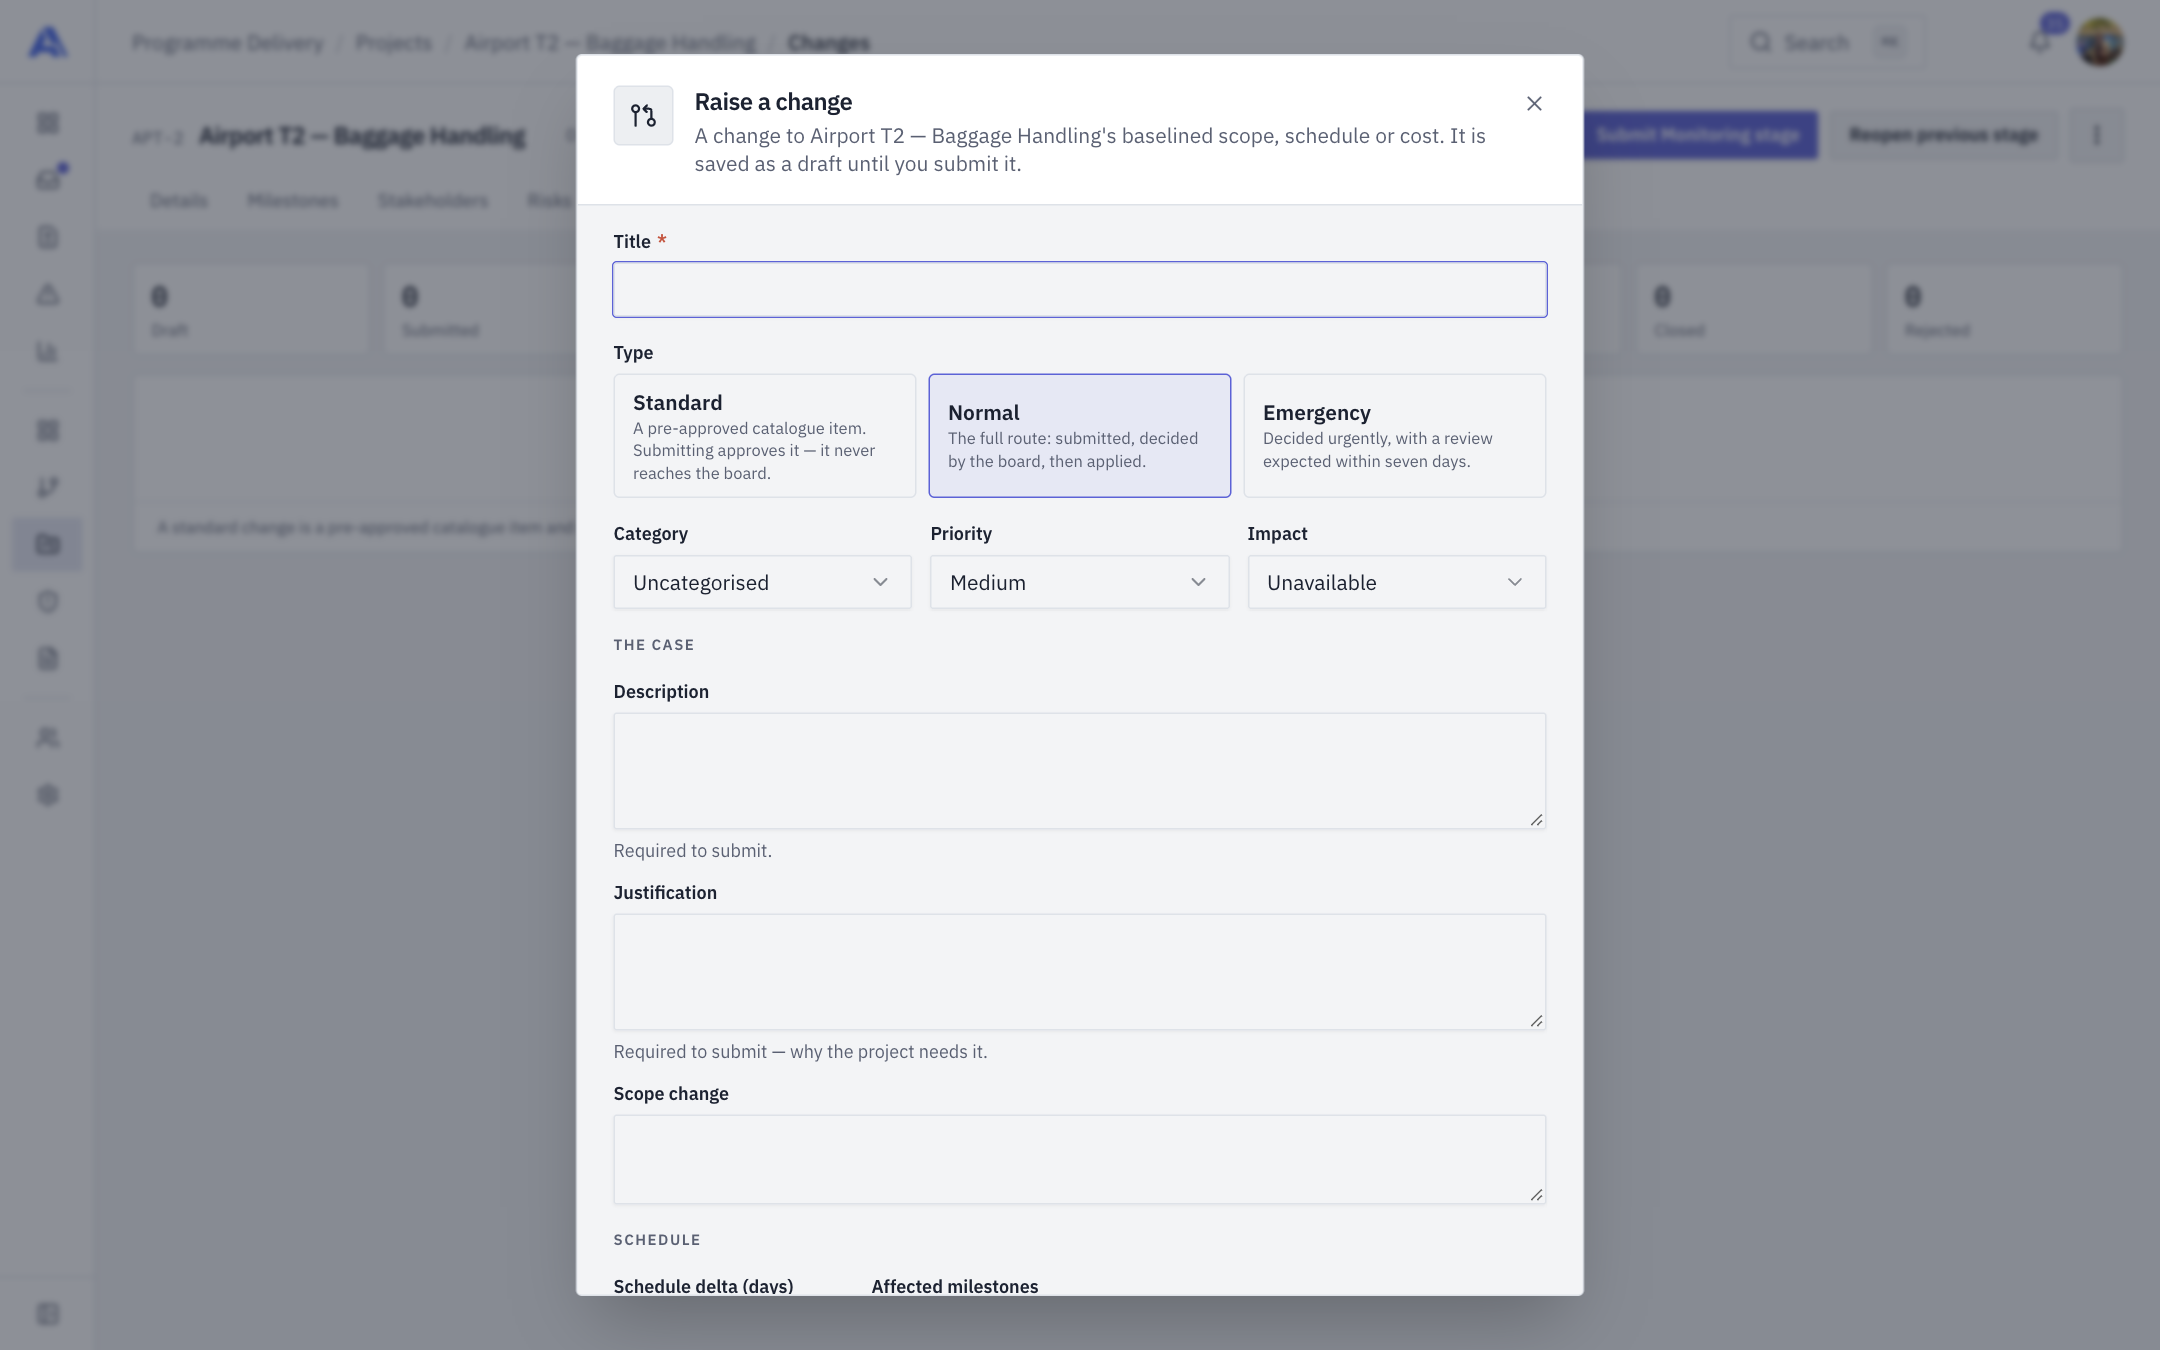Click the Description text area
2160x1350 pixels.
pyautogui.click(x=1080, y=771)
